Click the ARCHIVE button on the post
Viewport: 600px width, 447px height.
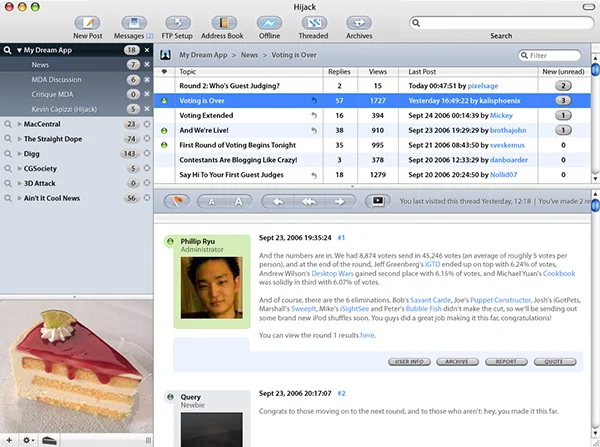pyautogui.click(x=457, y=362)
